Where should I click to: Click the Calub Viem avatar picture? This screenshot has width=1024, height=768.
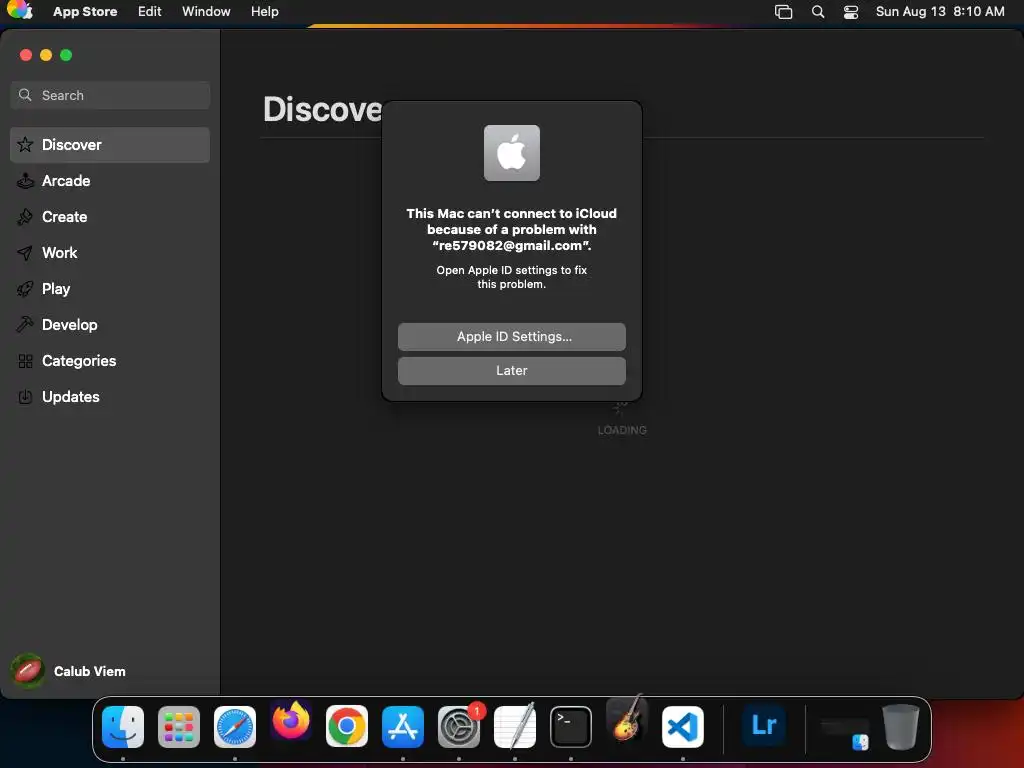pyautogui.click(x=28, y=671)
